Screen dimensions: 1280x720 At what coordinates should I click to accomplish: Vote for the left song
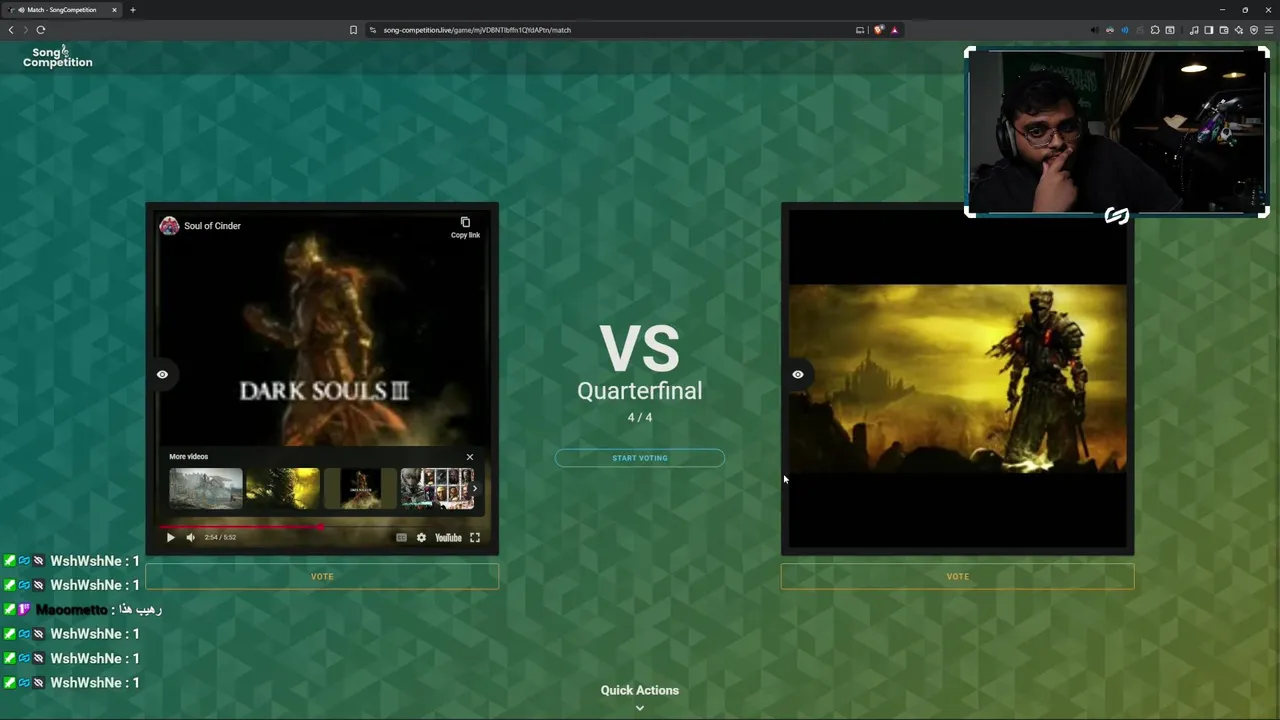(x=322, y=577)
